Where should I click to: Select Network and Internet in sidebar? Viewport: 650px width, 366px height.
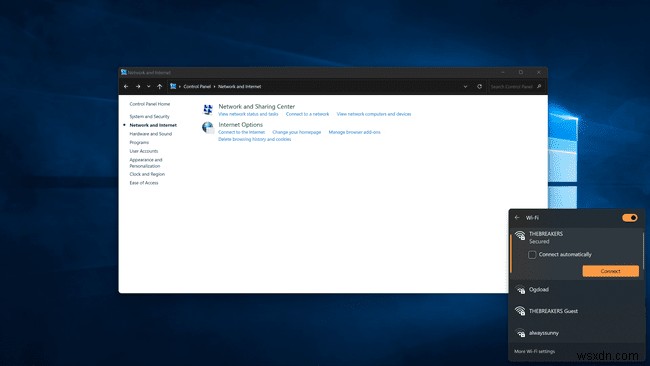(x=153, y=125)
